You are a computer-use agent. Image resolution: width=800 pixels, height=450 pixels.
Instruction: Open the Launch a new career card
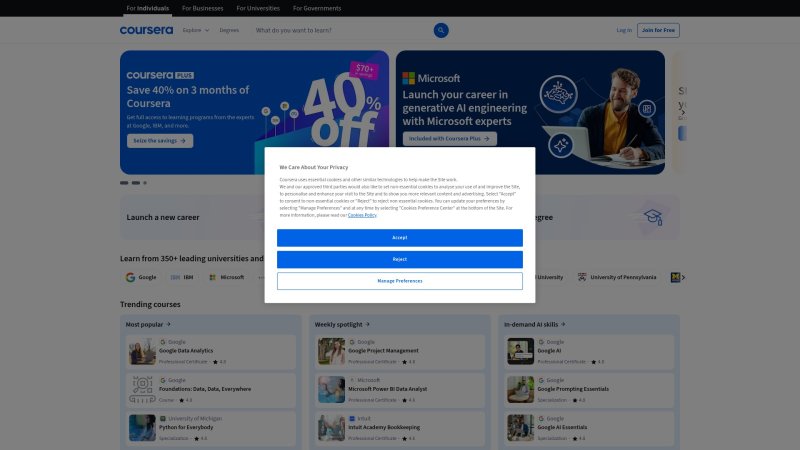[192, 217]
